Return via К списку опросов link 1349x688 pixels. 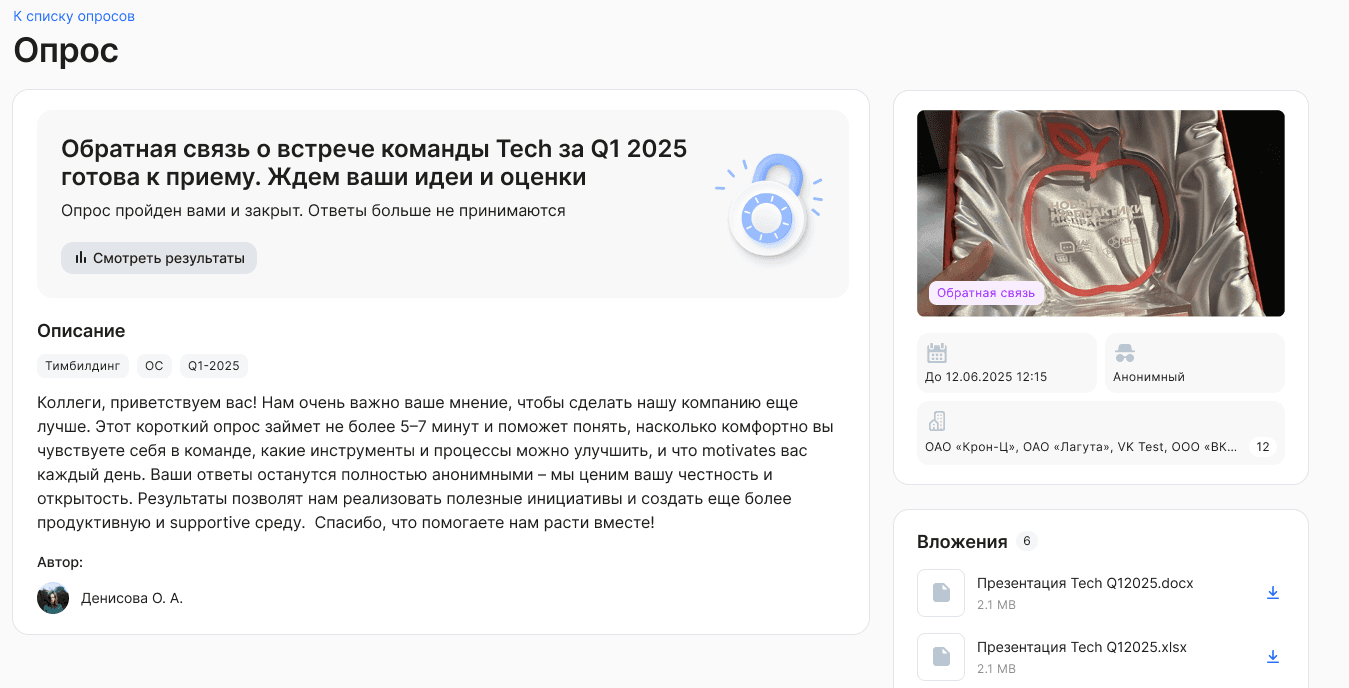coord(73,15)
